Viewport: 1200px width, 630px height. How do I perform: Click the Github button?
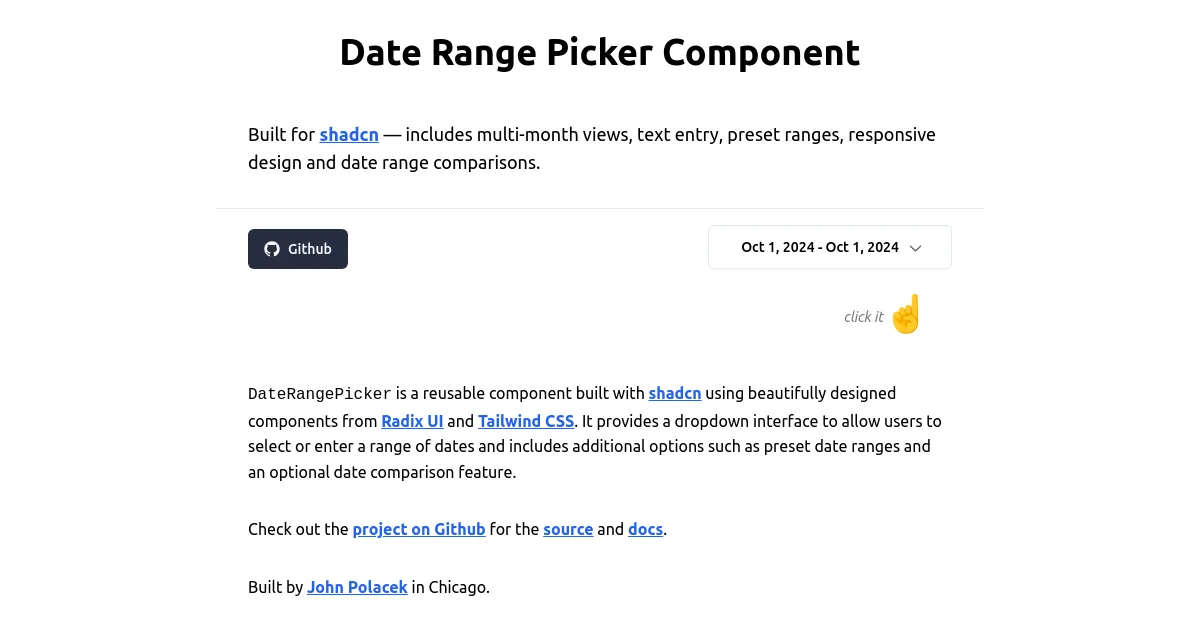[x=297, y=249]
